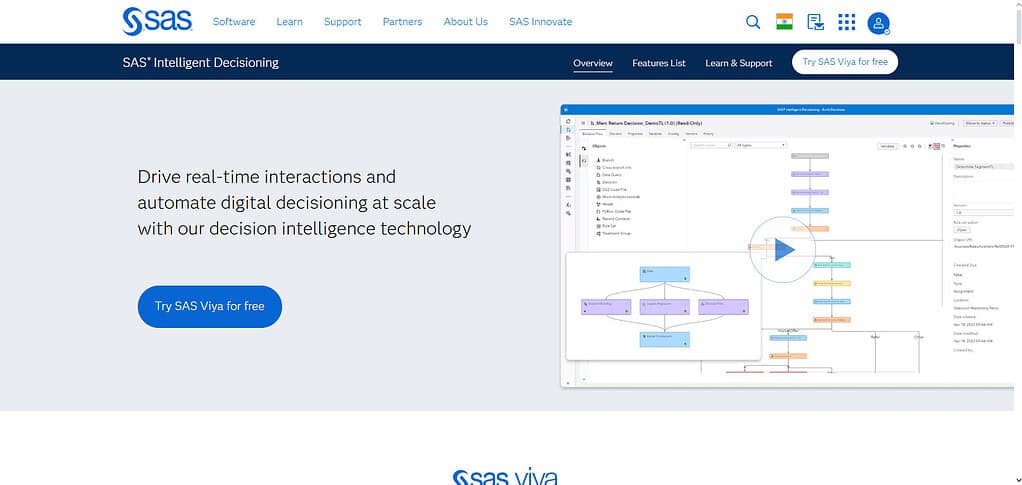Open the site search magnifier
The width and height of the screenshot is (1022, 485).
[753, 22]
